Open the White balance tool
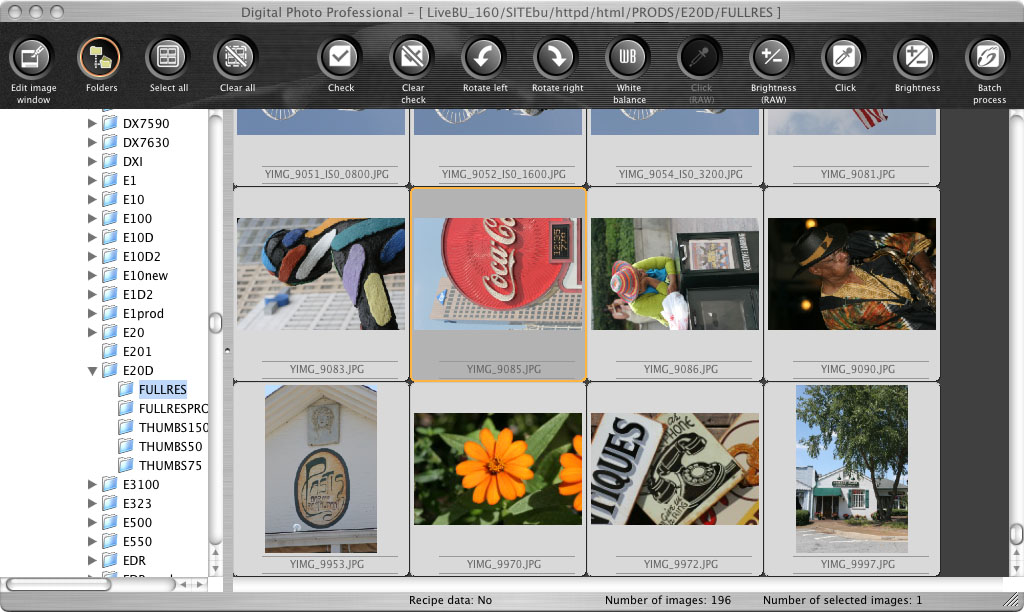The image size is (1024, 612). point(629,57)
